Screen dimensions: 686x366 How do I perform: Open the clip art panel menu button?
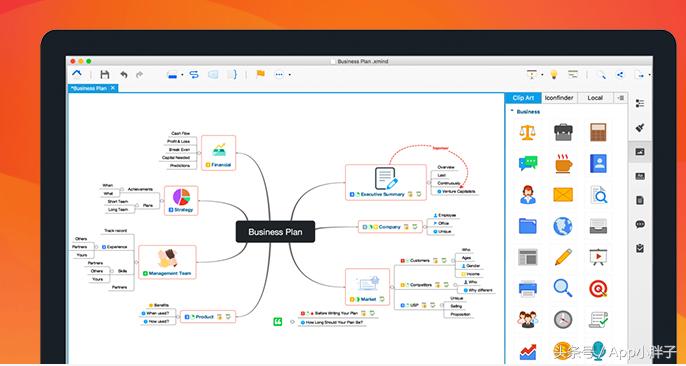tap(620, 98)
